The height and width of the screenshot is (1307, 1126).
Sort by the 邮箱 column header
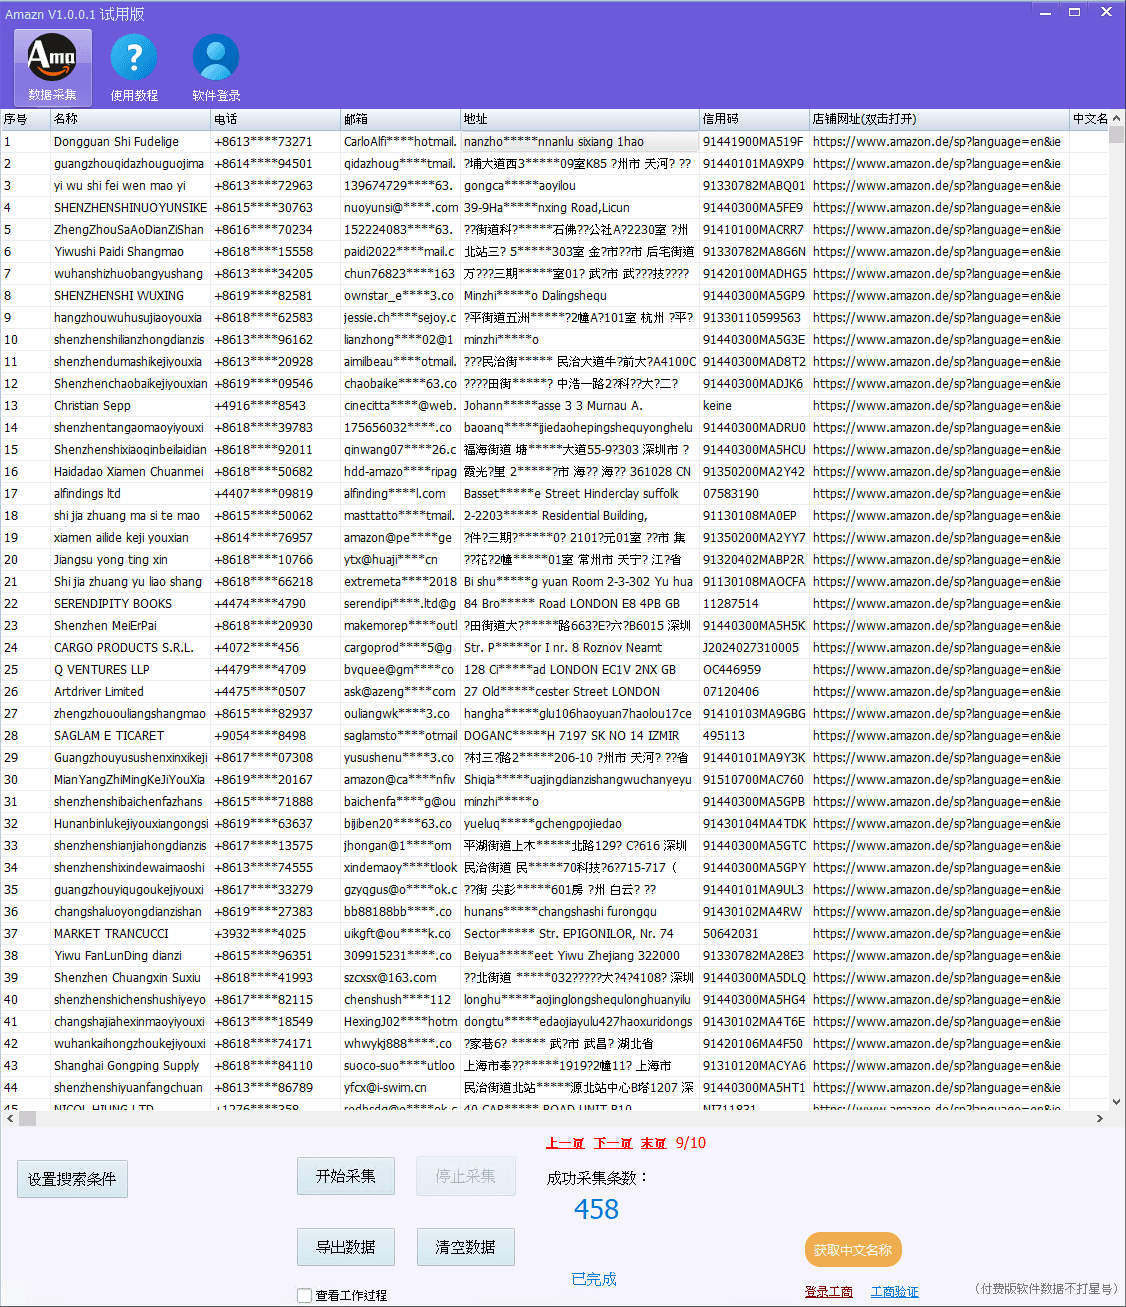(x=400, y=119)
